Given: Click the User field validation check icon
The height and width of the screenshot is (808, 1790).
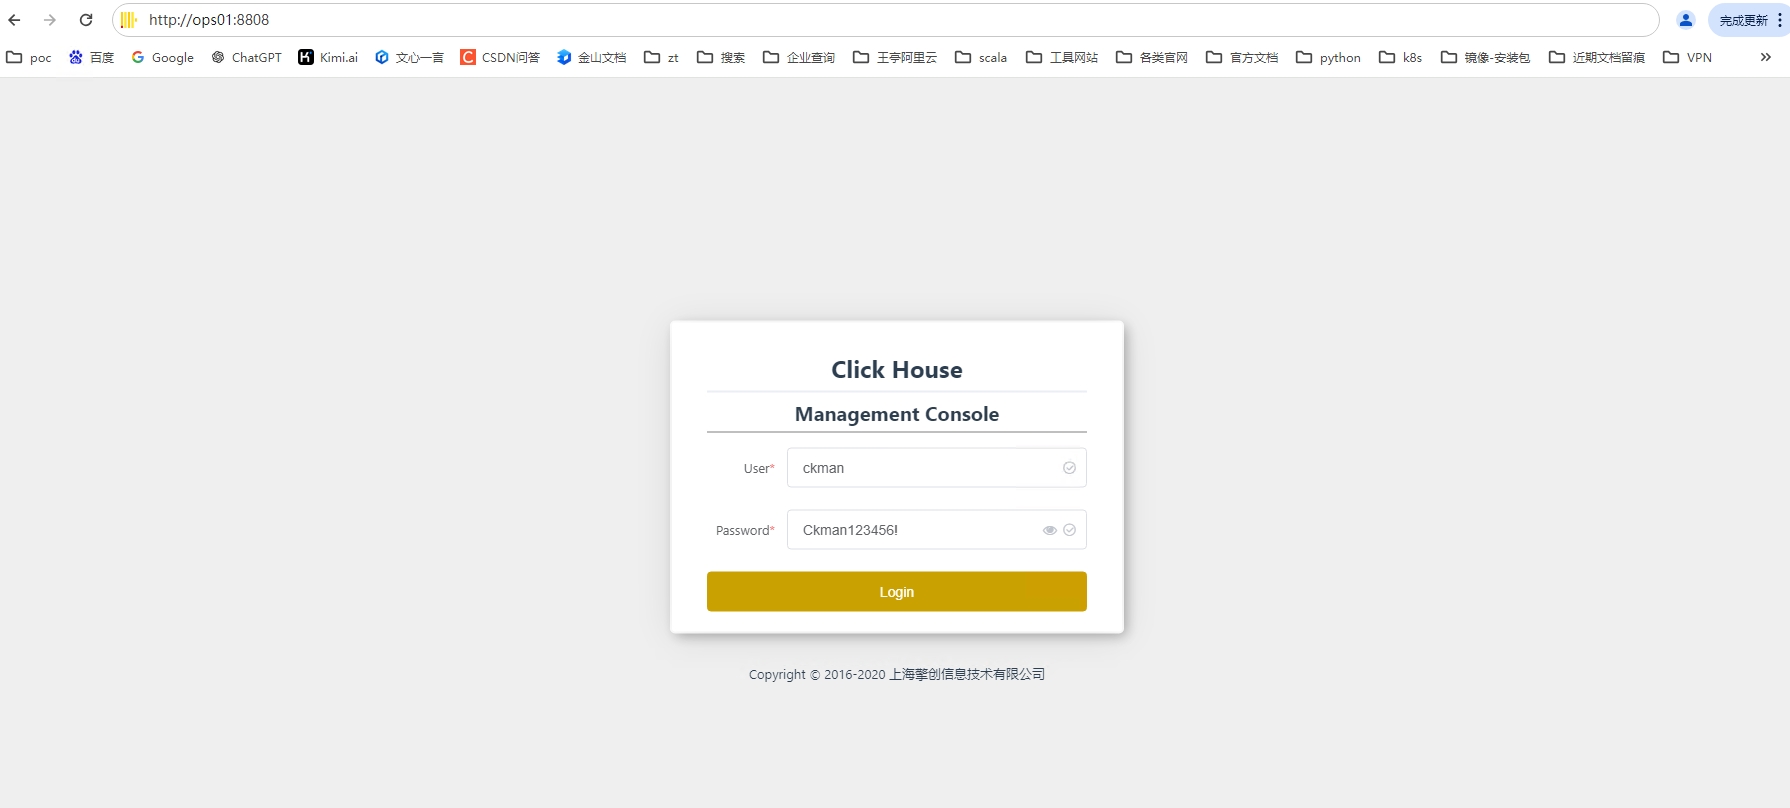Looking at the screenshot, I should [x=1069, y=468].
